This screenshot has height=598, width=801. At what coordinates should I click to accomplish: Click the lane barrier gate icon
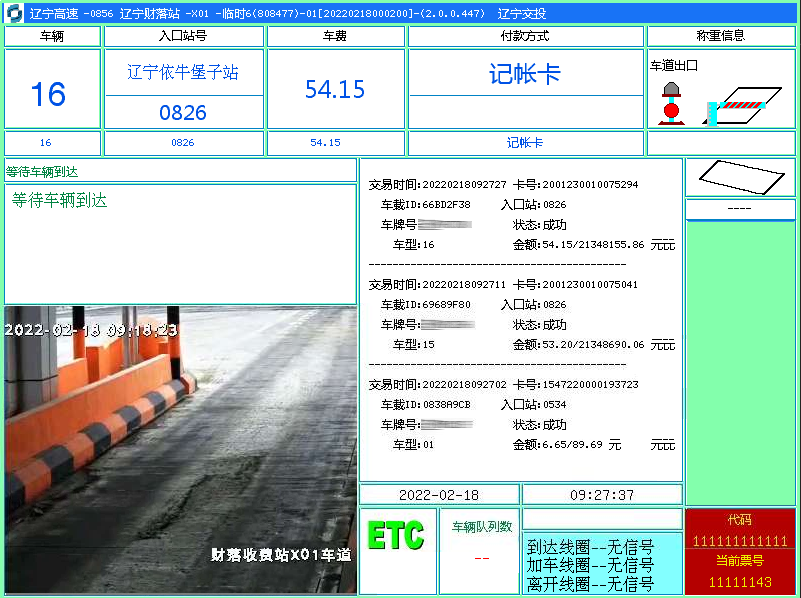coord(740,105)
